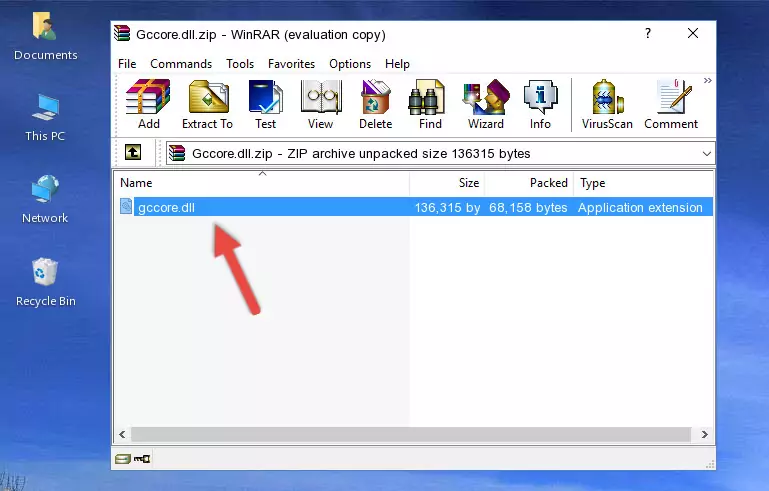
Task: Sort by the Packed column header
Action: (529, 183)
